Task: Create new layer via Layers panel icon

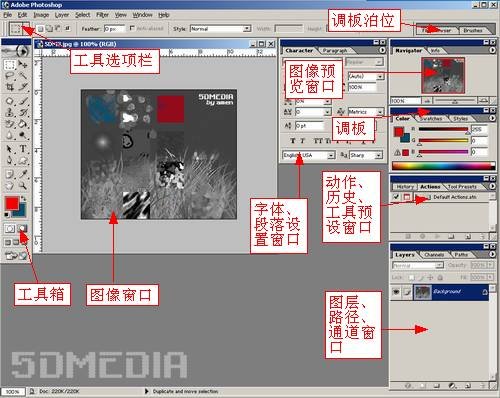Action: (x=468, y=386)
